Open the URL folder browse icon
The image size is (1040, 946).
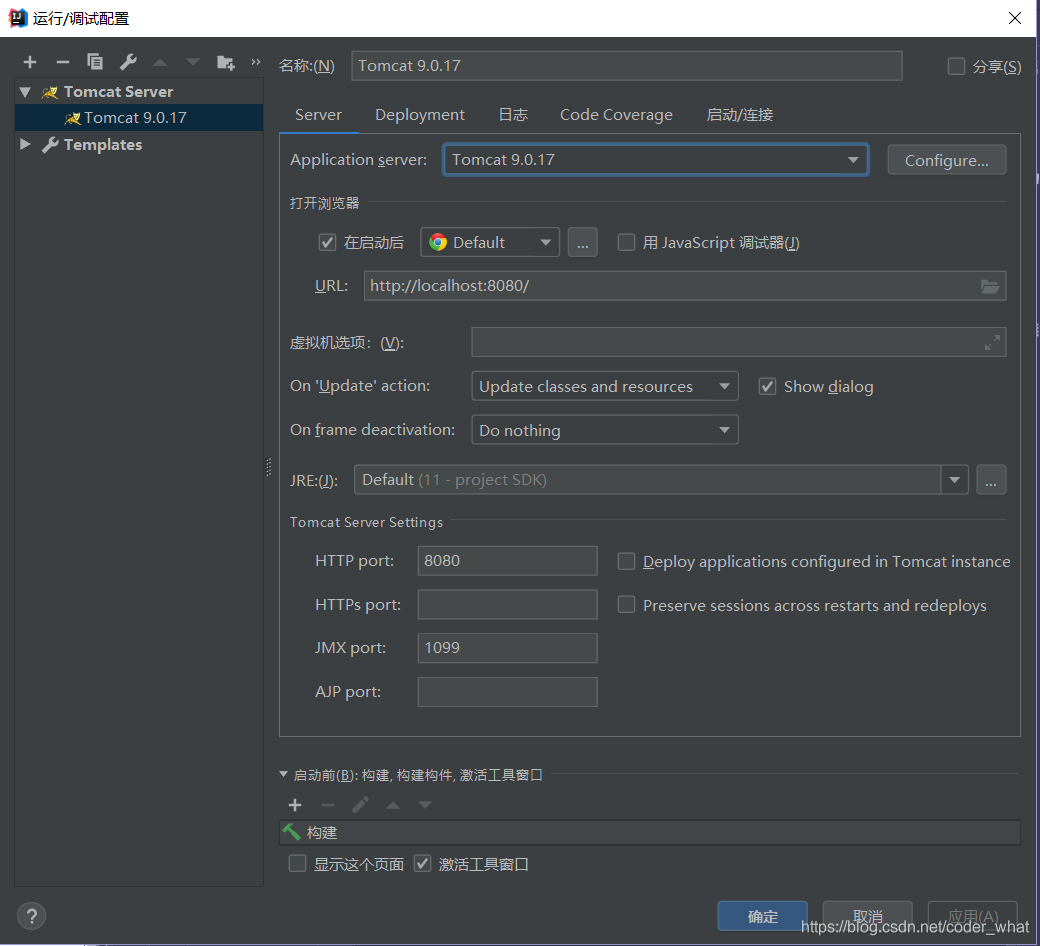point(990,286)
